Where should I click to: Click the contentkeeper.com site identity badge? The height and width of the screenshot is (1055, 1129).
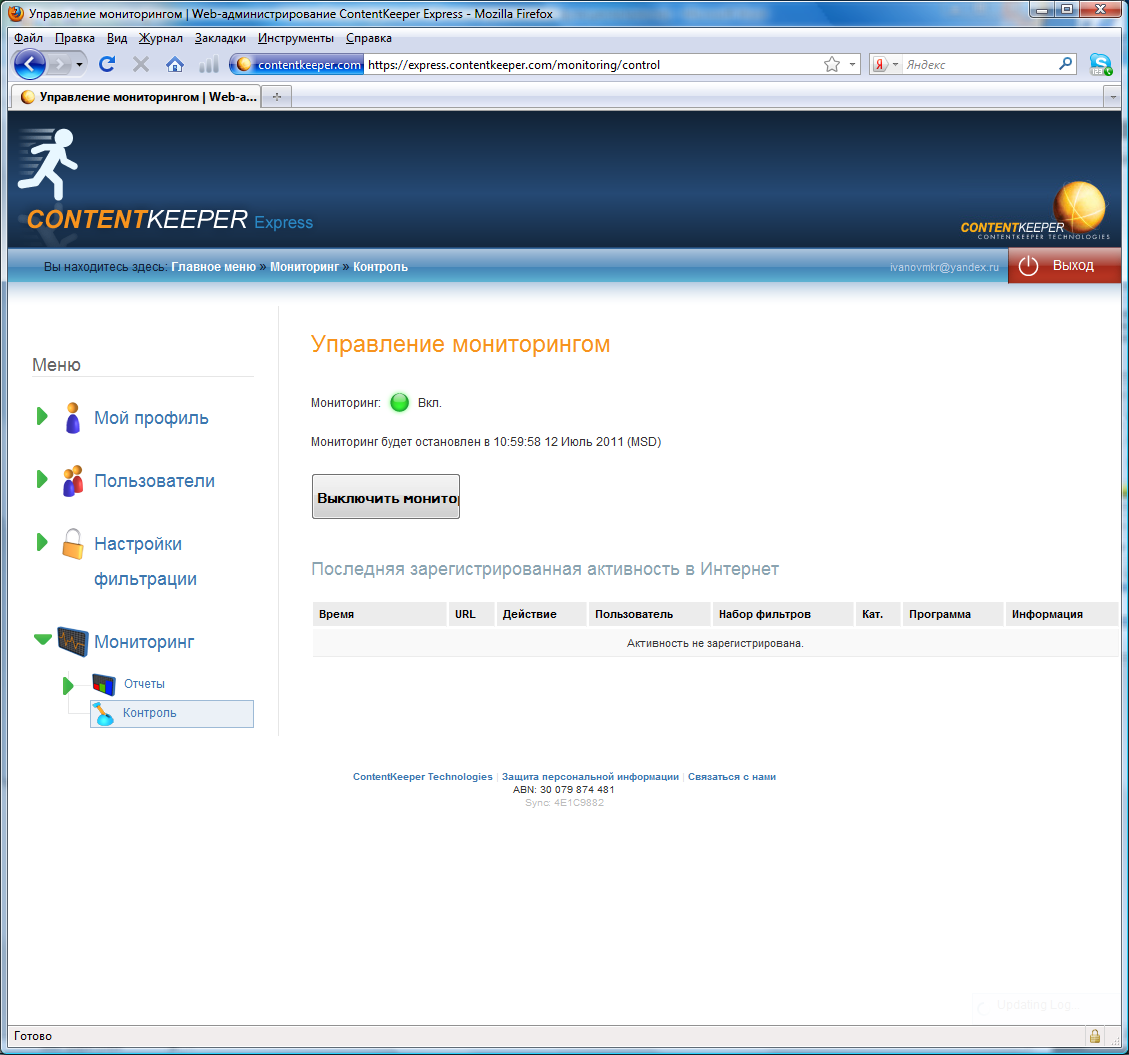click(x=297, y=64)
